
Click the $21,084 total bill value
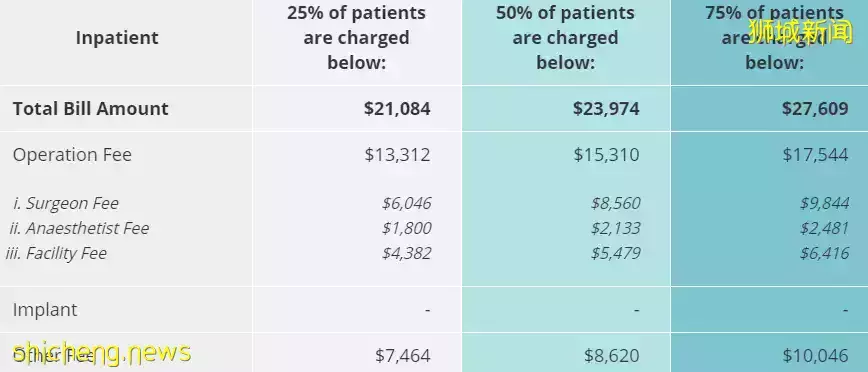[397, 108]
